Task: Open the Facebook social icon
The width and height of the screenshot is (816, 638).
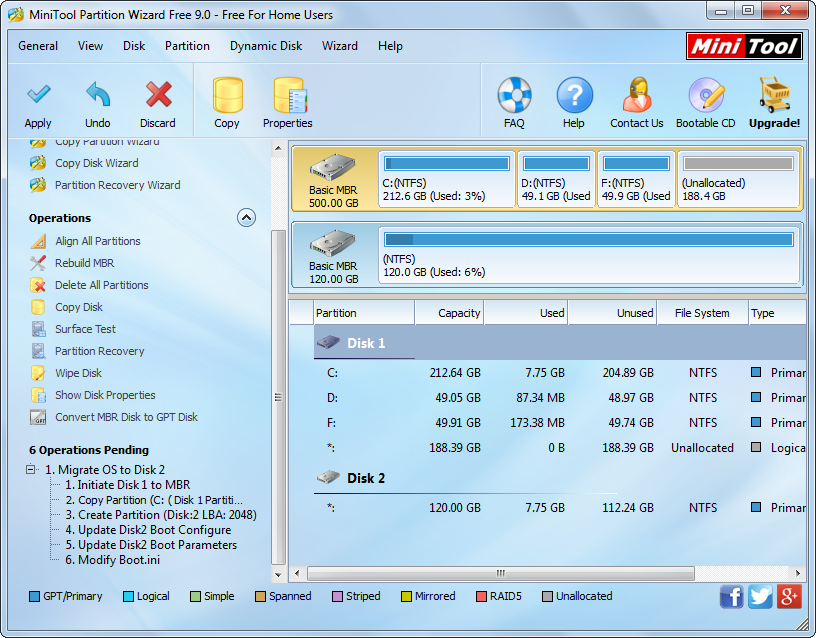Action: (732, 596)
